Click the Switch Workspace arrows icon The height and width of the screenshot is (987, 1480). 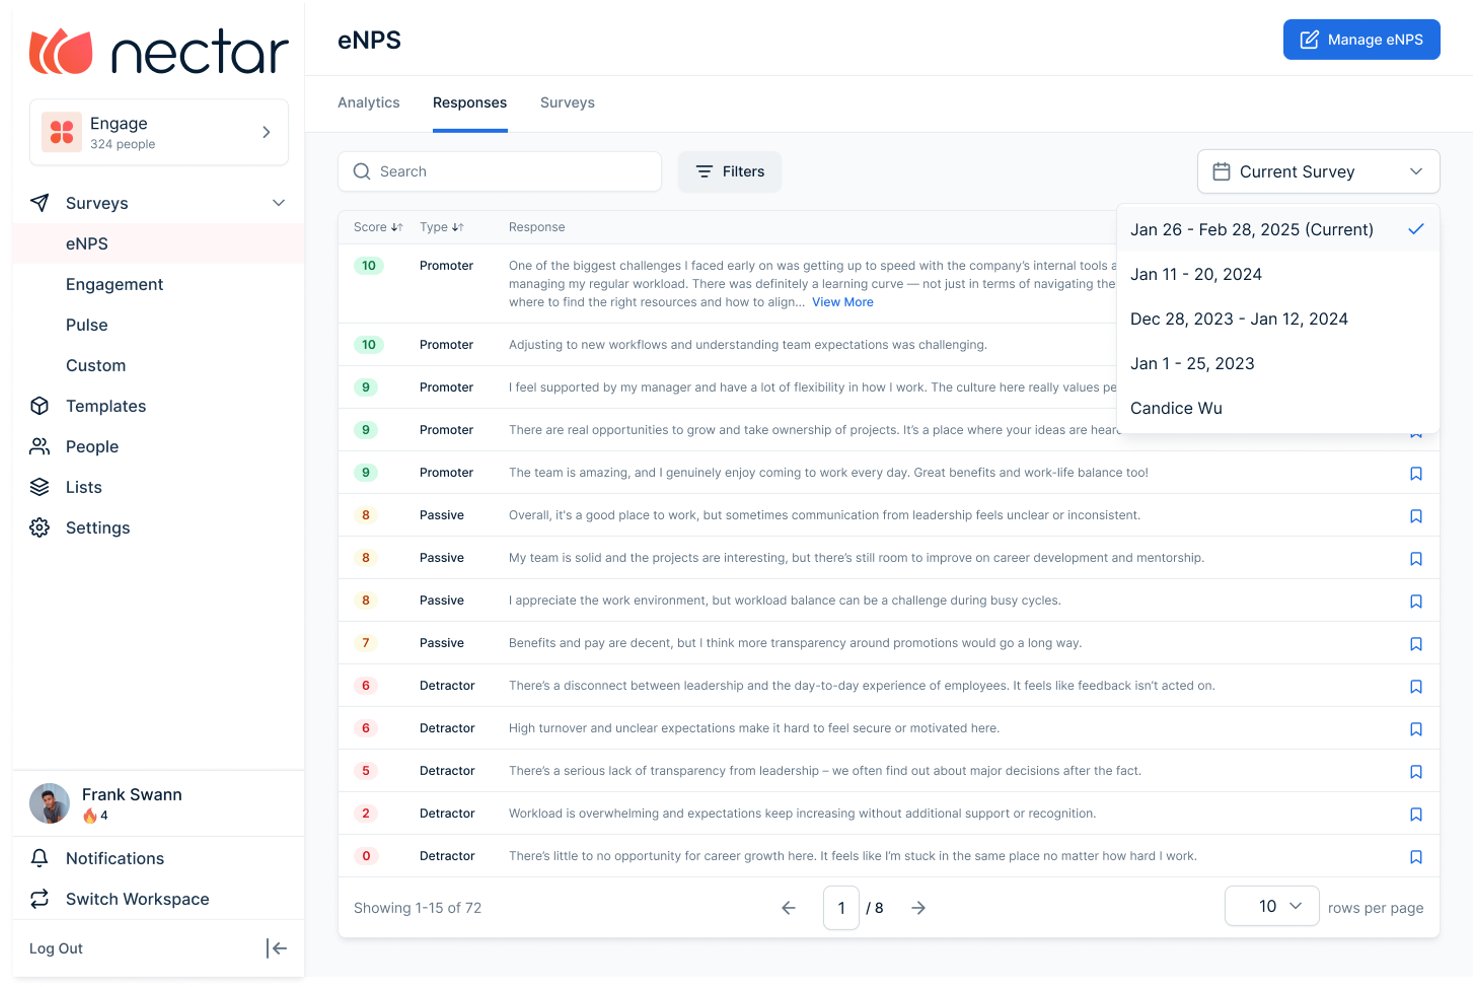point(40,899)
